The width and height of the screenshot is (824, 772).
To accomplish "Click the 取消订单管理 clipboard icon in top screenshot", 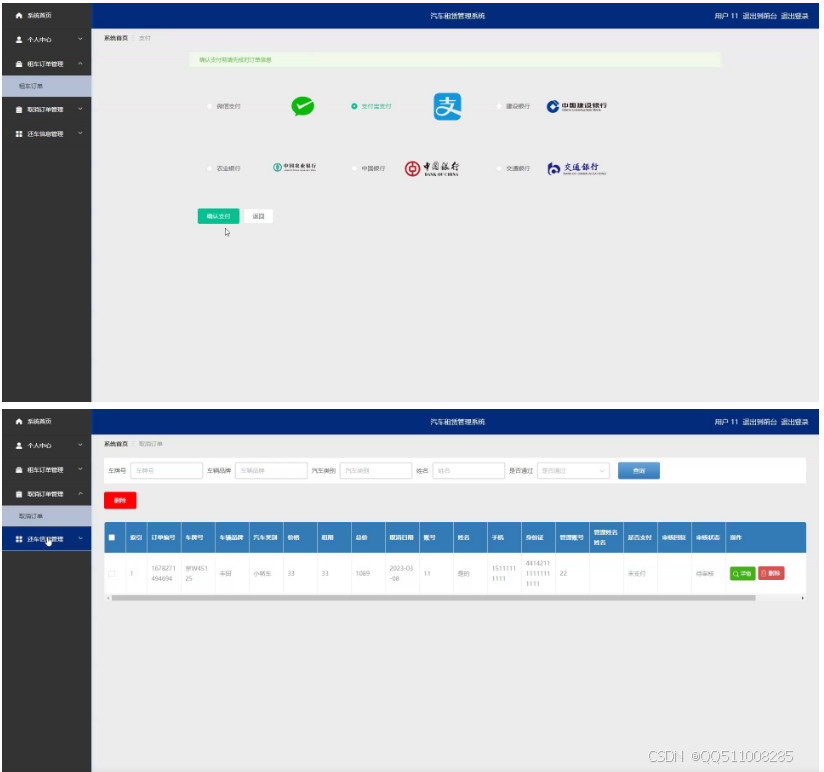I will pos(19,110).
